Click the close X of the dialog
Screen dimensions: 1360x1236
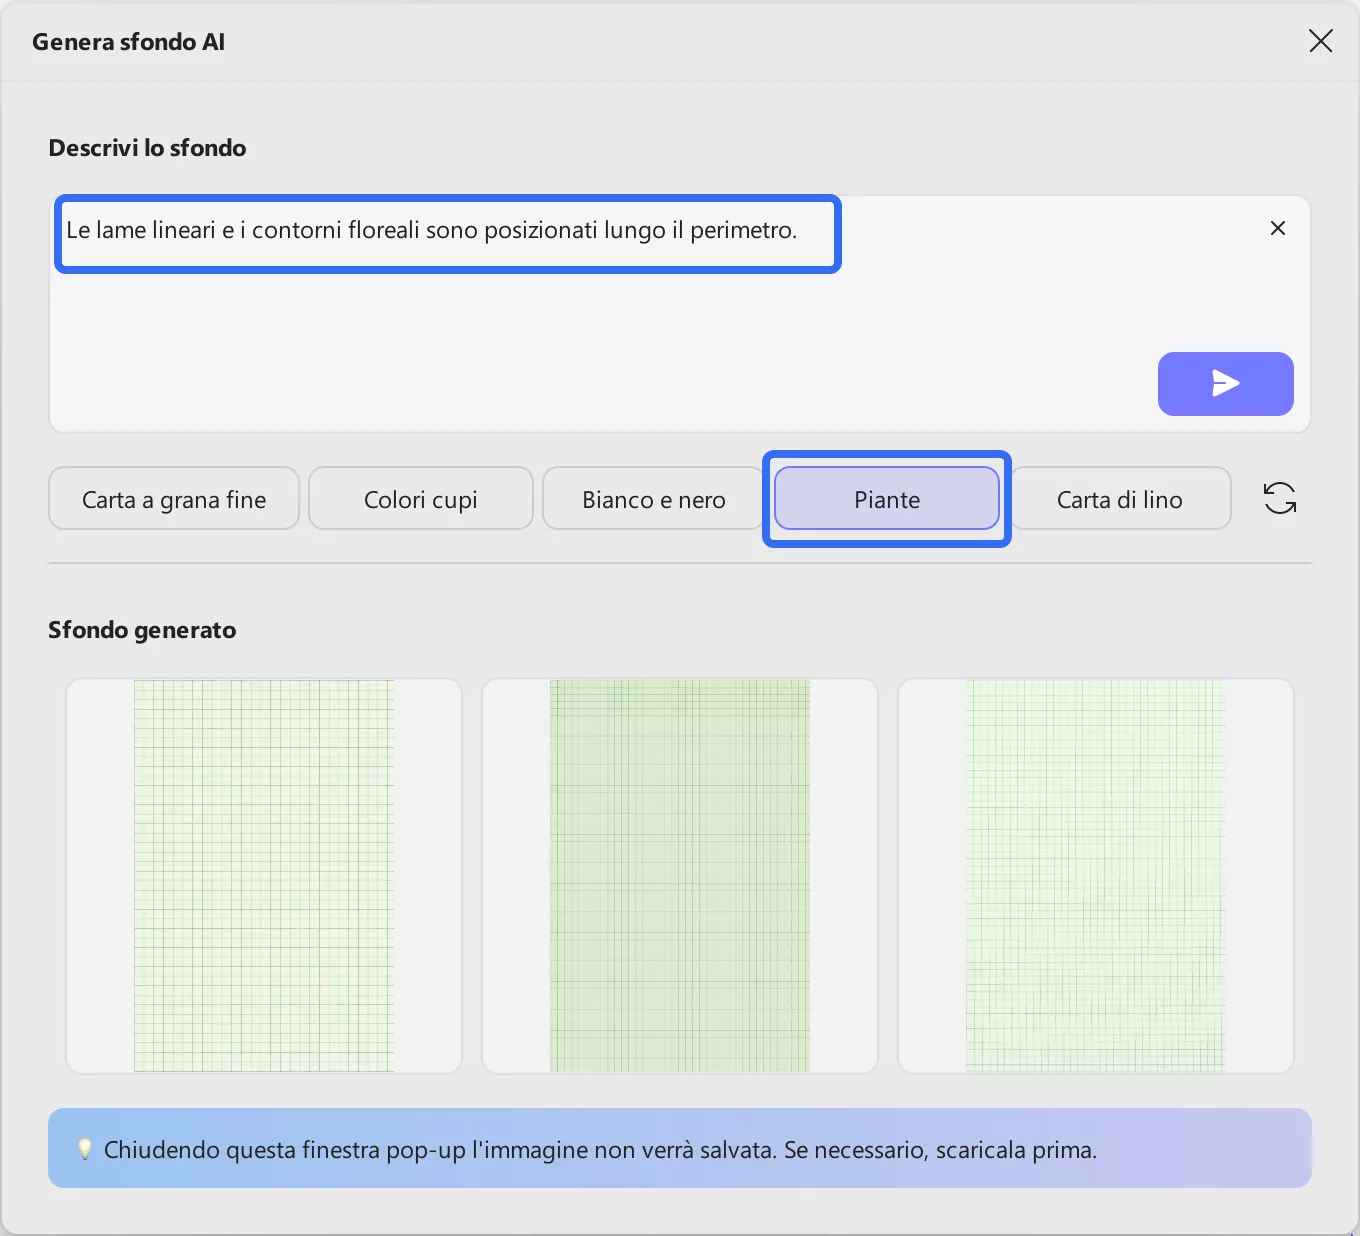[1320, 41]
